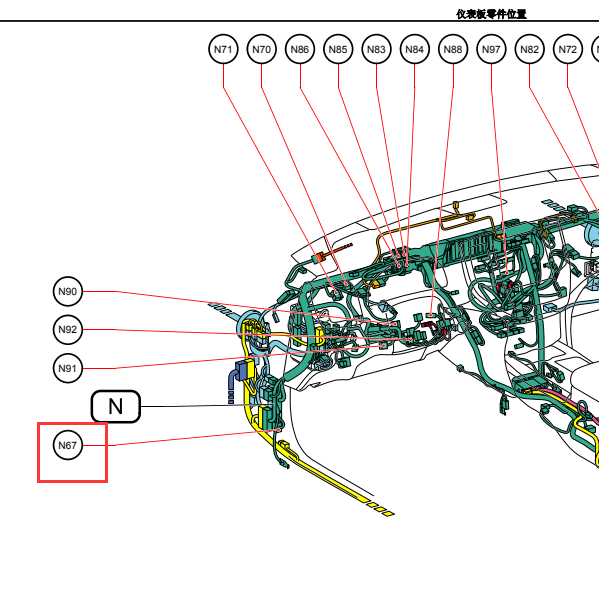599x604 pixels.
Task: Open the N83 connector label
Action: pyautogui.click(x=376, y=49)
